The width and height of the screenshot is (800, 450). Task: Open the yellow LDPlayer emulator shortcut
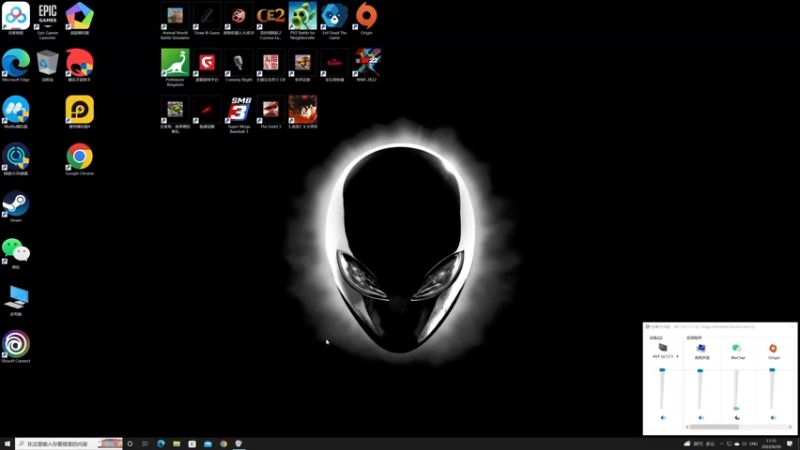79,112
